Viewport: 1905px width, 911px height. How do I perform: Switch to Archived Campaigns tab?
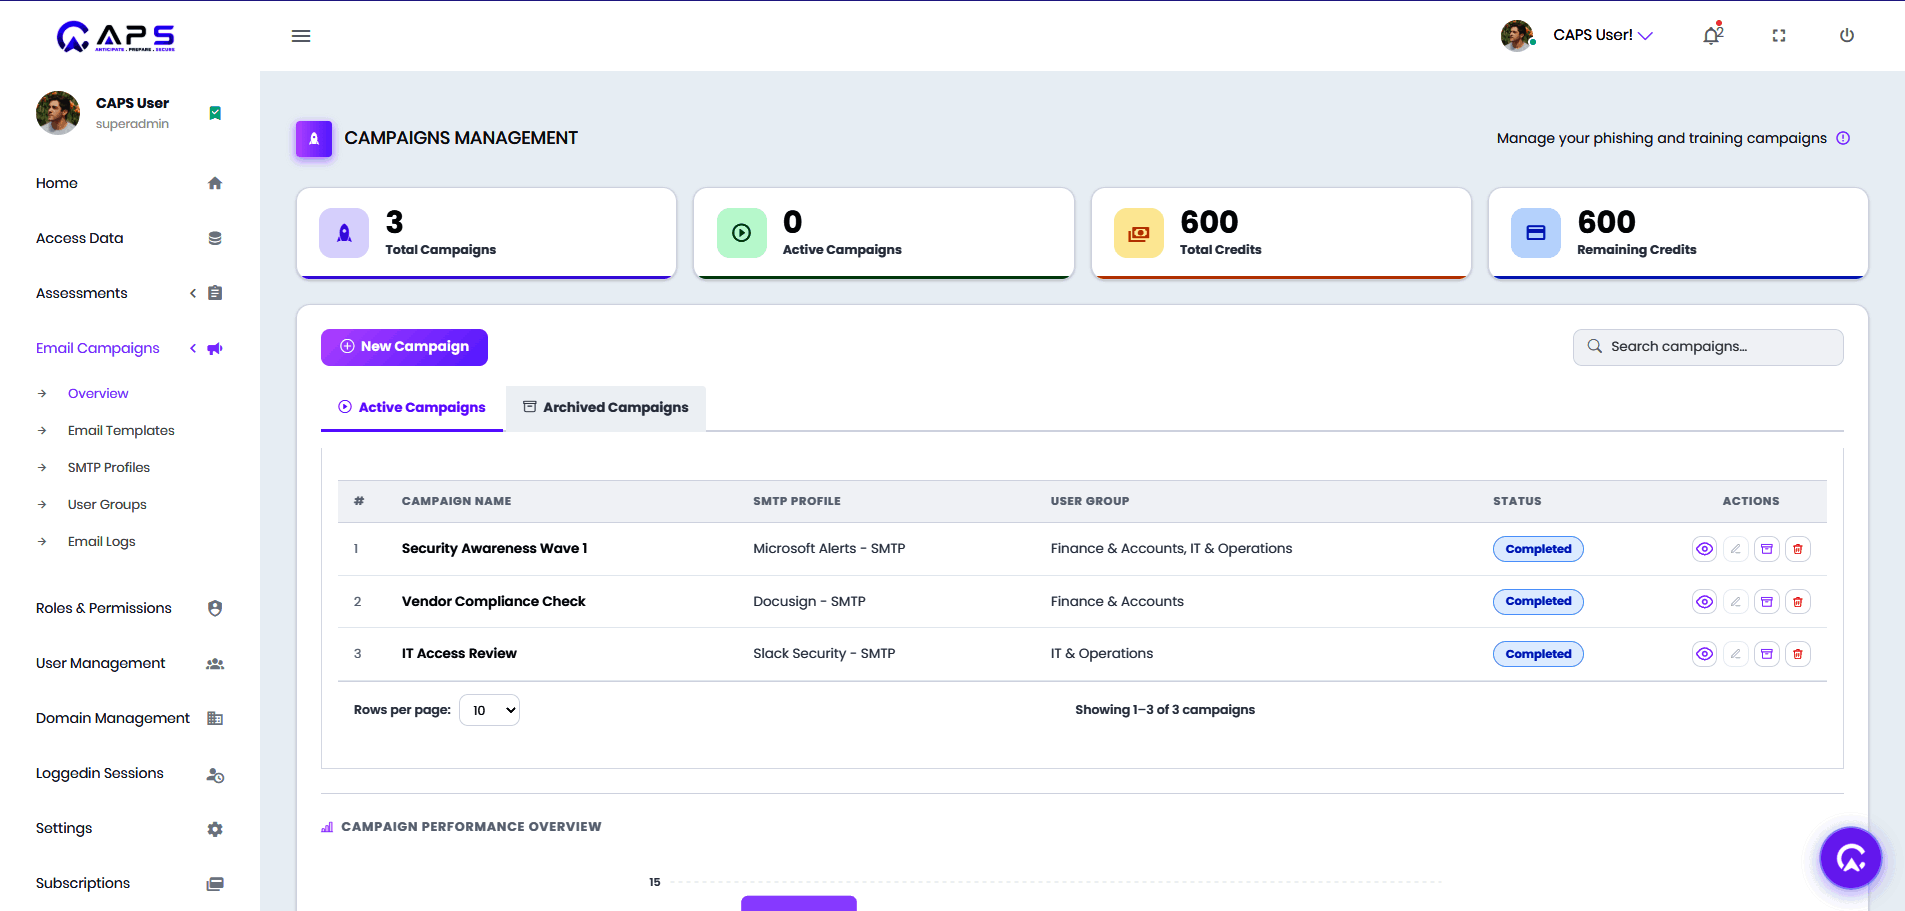click(606, 408)
